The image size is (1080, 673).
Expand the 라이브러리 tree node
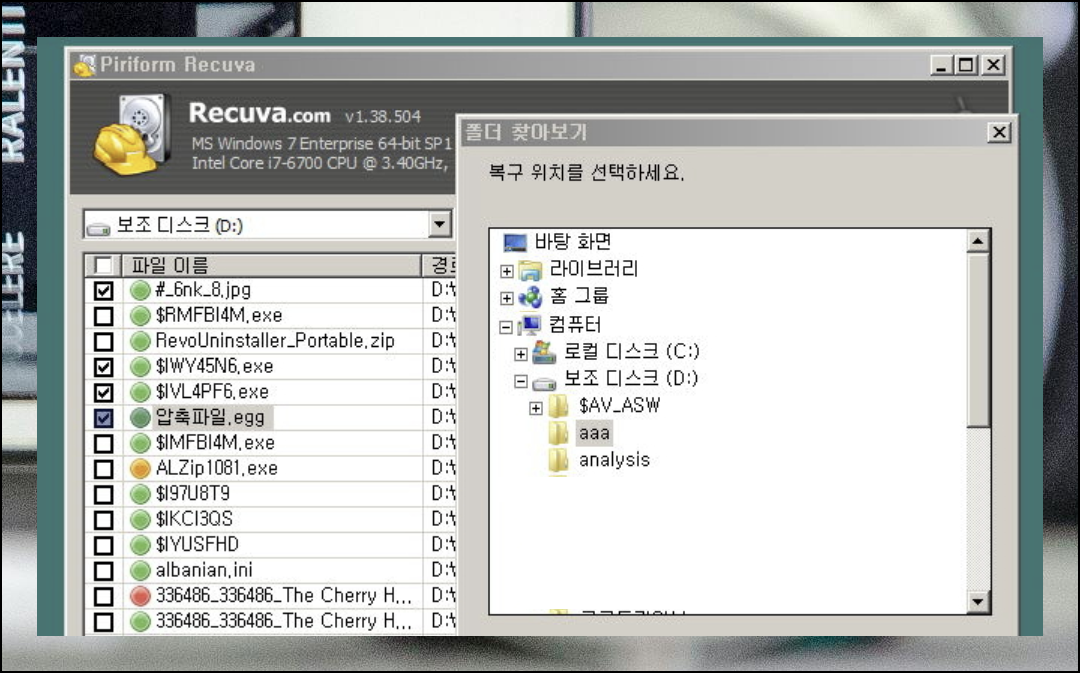coord(506,271)
